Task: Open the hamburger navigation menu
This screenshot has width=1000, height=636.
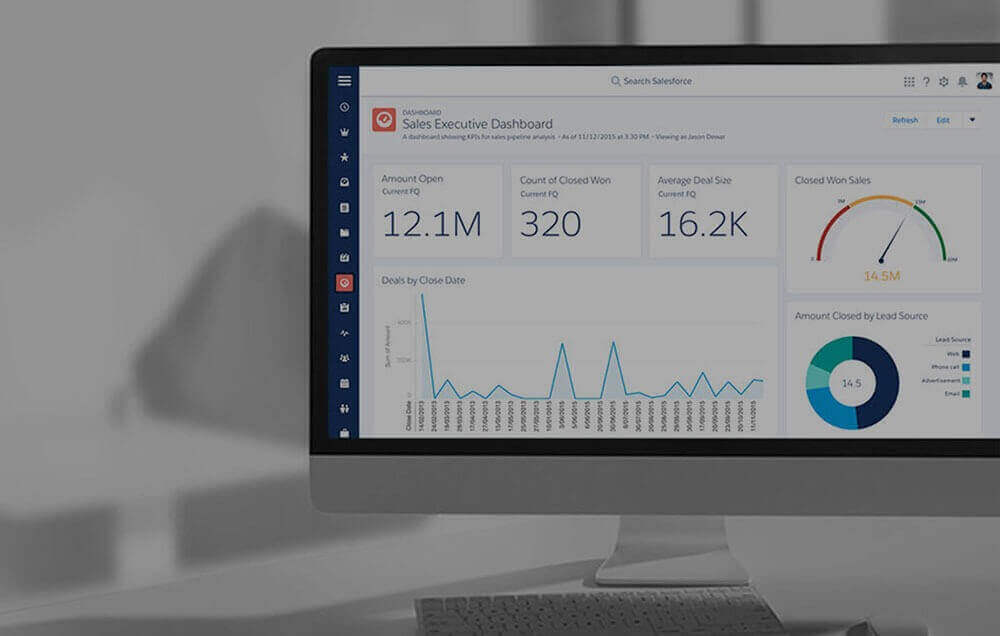Action: pyautogui.click(x=344, y=80)
